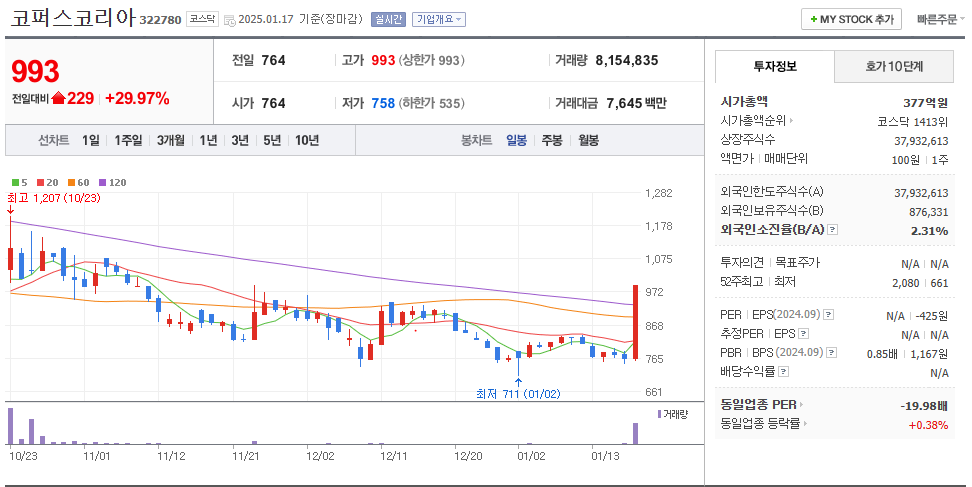Click the latest red candlestick on chart
The width and height of the screenshot is (972, 487).
pyautogui.click(x=635, y=322)
